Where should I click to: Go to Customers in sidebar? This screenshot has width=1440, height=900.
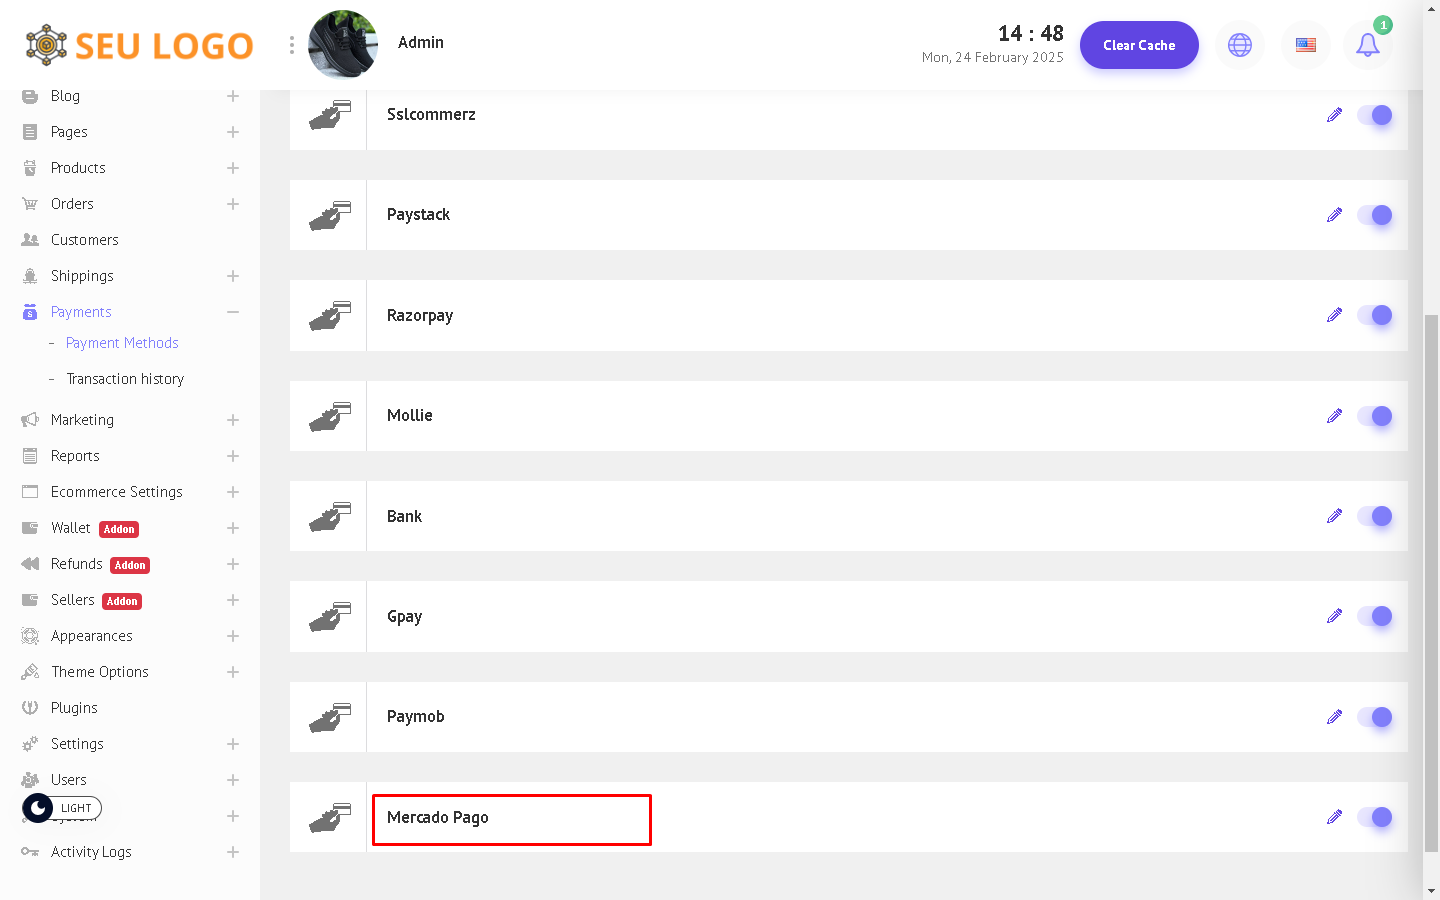[x=84, y=240]
